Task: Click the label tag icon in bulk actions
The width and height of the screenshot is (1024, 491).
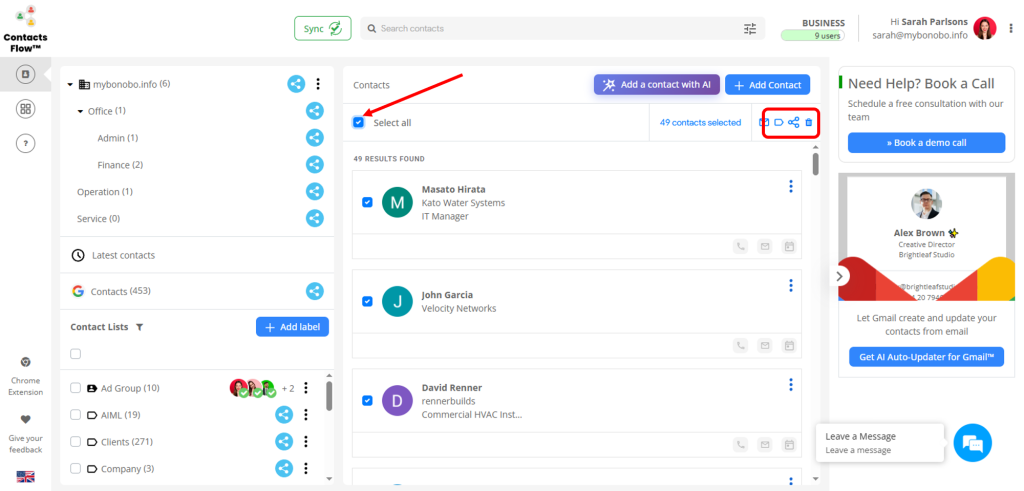Action: [779, 122]
